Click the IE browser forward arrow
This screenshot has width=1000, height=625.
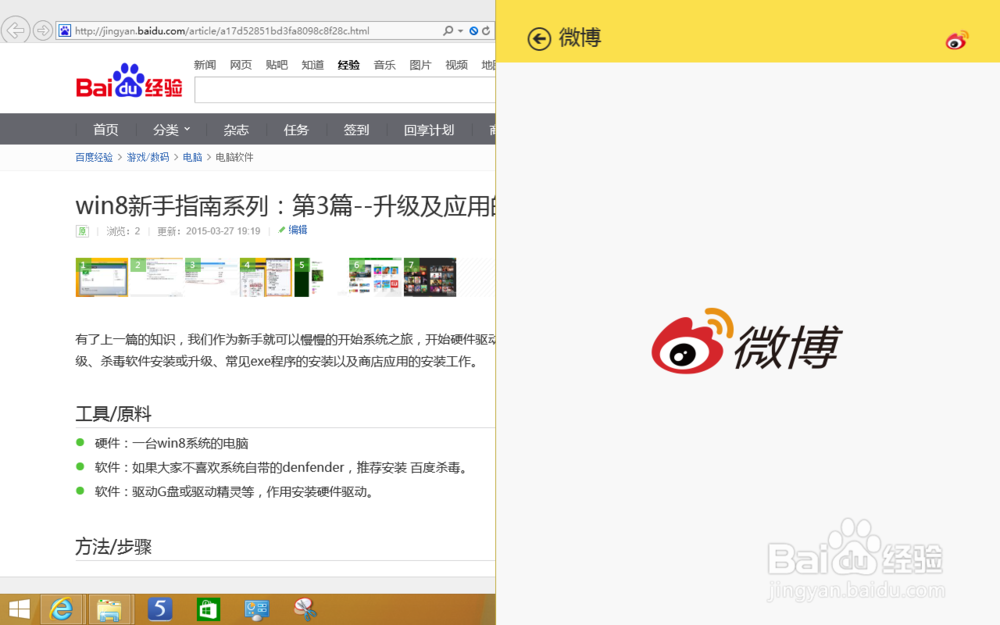(43, 30)
